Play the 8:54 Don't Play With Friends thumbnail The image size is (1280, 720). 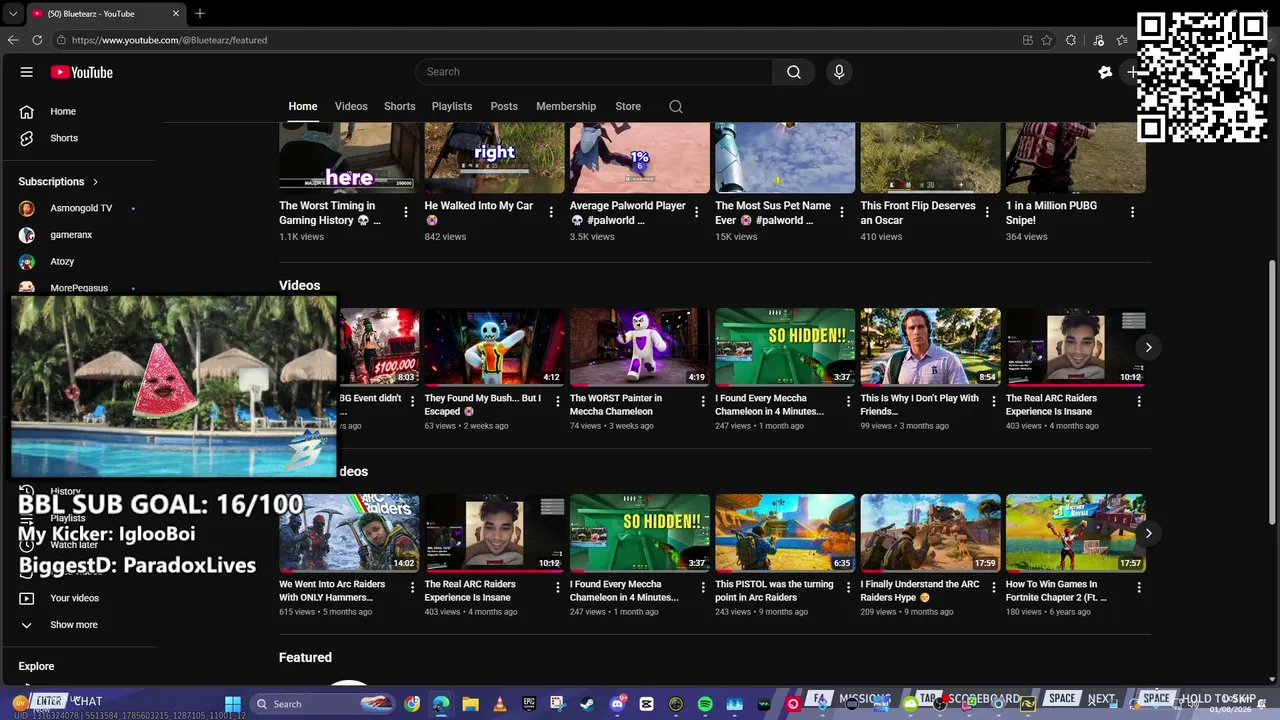931,347
